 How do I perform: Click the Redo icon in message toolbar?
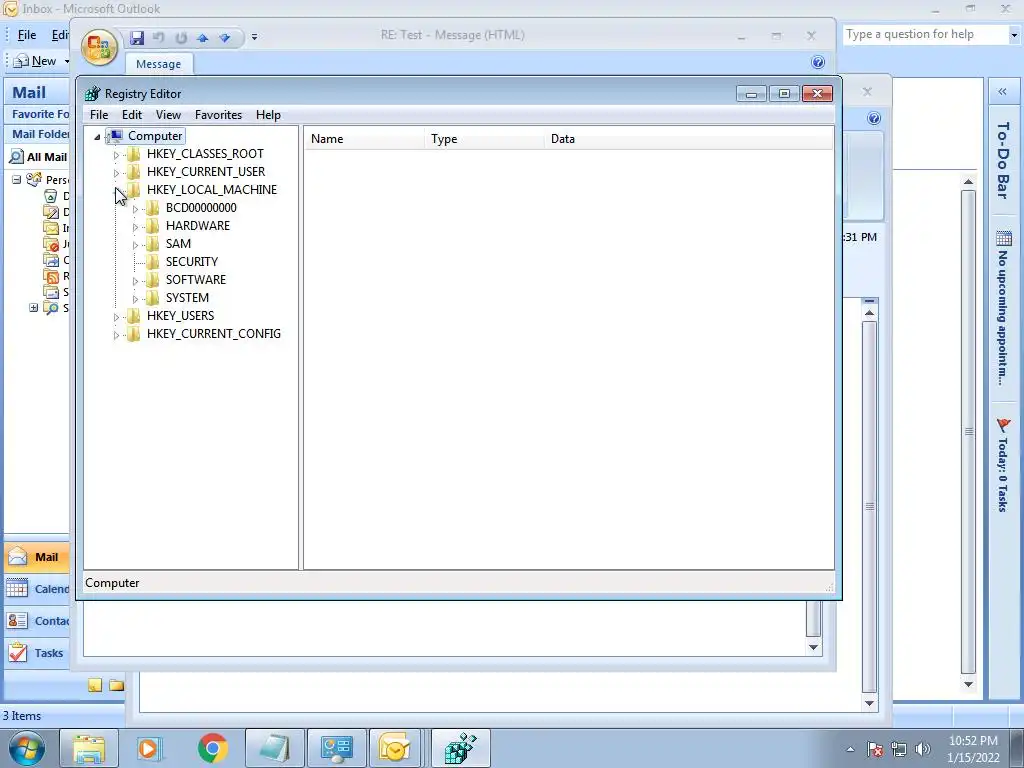pyautogui.click(x=181, y=38)
